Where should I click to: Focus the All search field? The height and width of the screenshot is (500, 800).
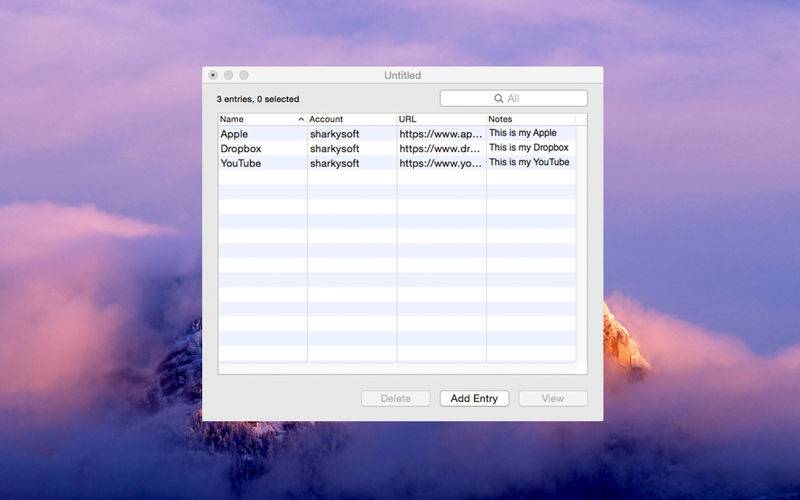(x=514, y=98)
